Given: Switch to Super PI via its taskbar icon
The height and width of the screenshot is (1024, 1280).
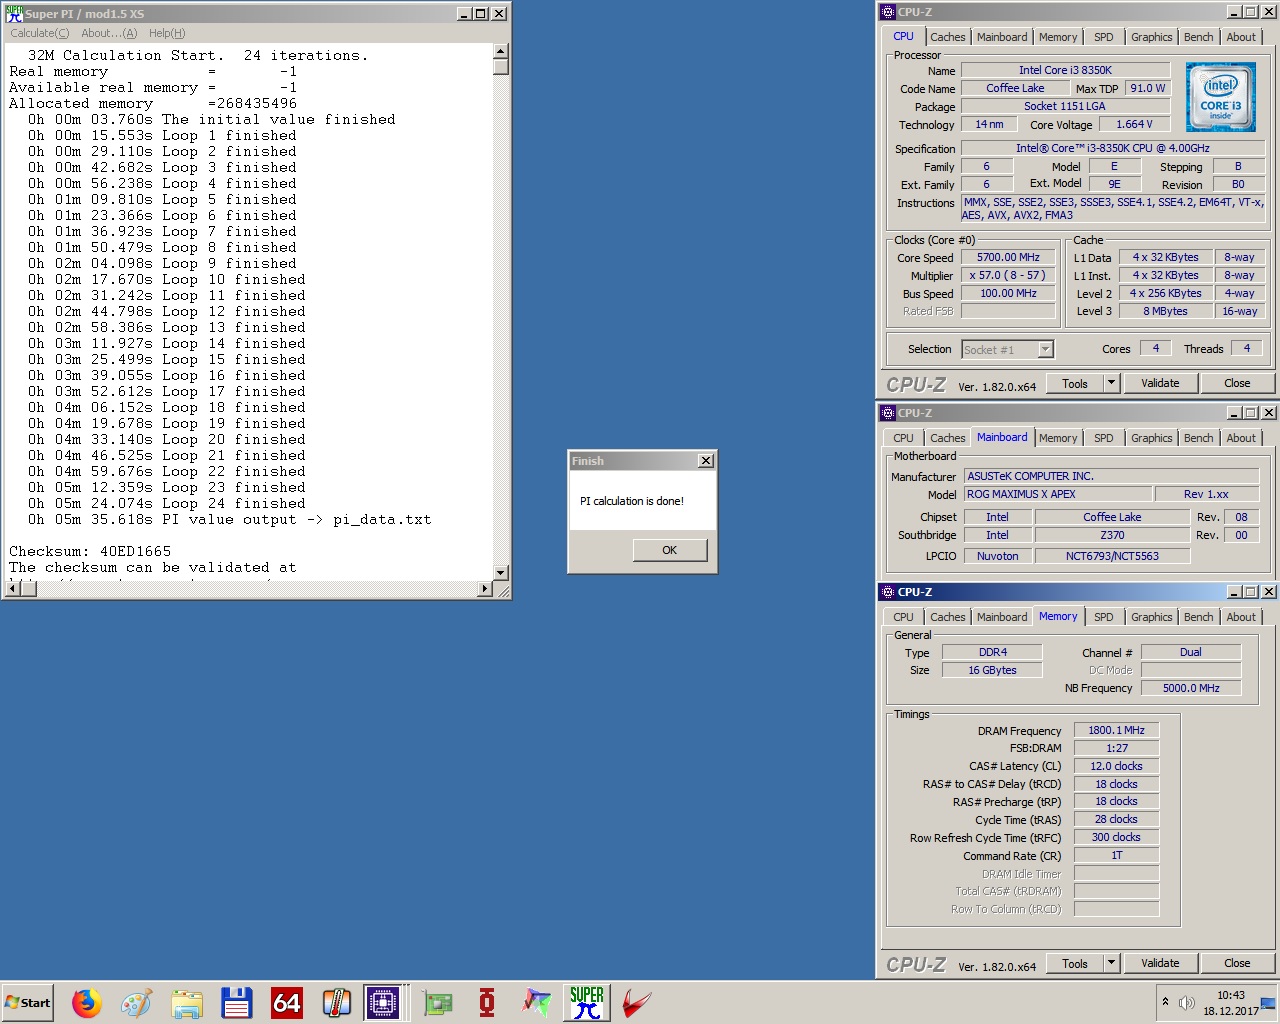Looking at the screenshot, I should pos(587,1002).
